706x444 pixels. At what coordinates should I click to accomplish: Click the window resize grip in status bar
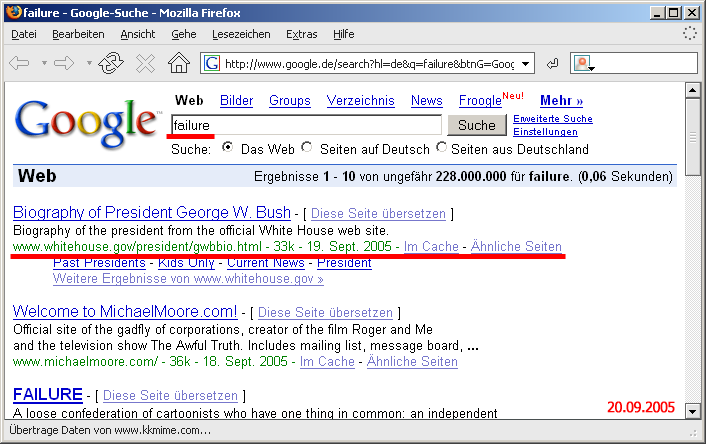coord(693,433)
